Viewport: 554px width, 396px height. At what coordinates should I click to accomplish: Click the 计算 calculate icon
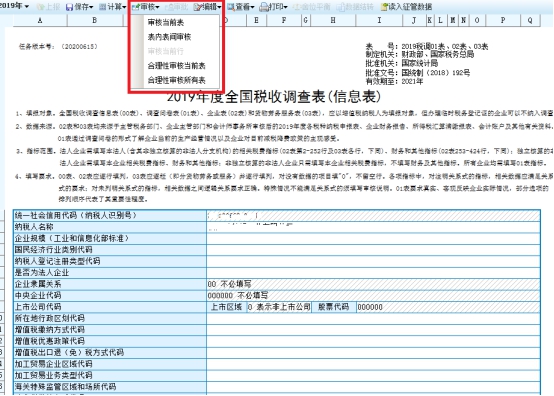[102, 7]
